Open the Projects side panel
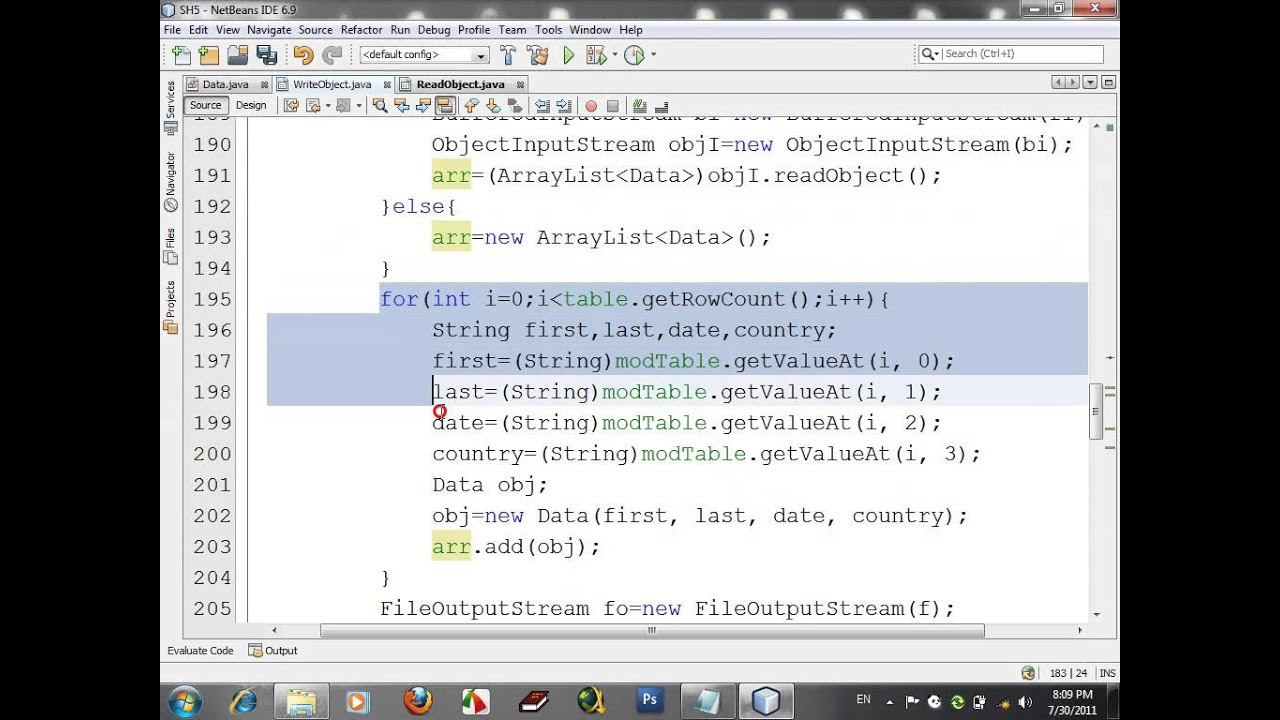Image resolution: width=1280 pixels, height=720 pixels. pyautogui.click(x=170, y=308)
